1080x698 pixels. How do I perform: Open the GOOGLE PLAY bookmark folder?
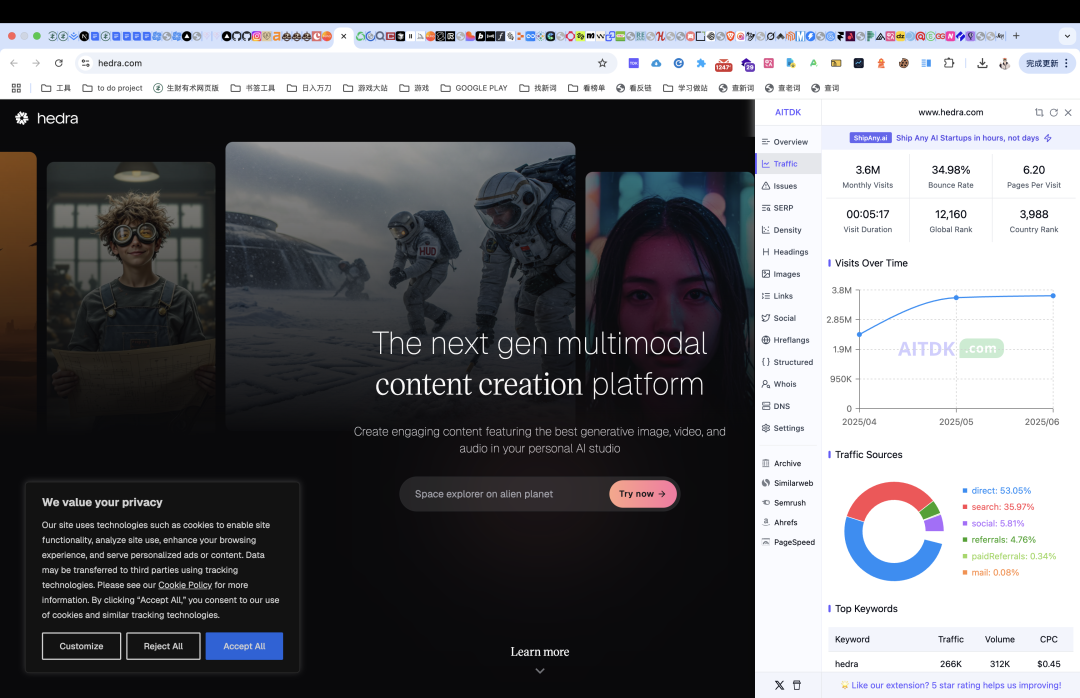click(x=474, y=88)
